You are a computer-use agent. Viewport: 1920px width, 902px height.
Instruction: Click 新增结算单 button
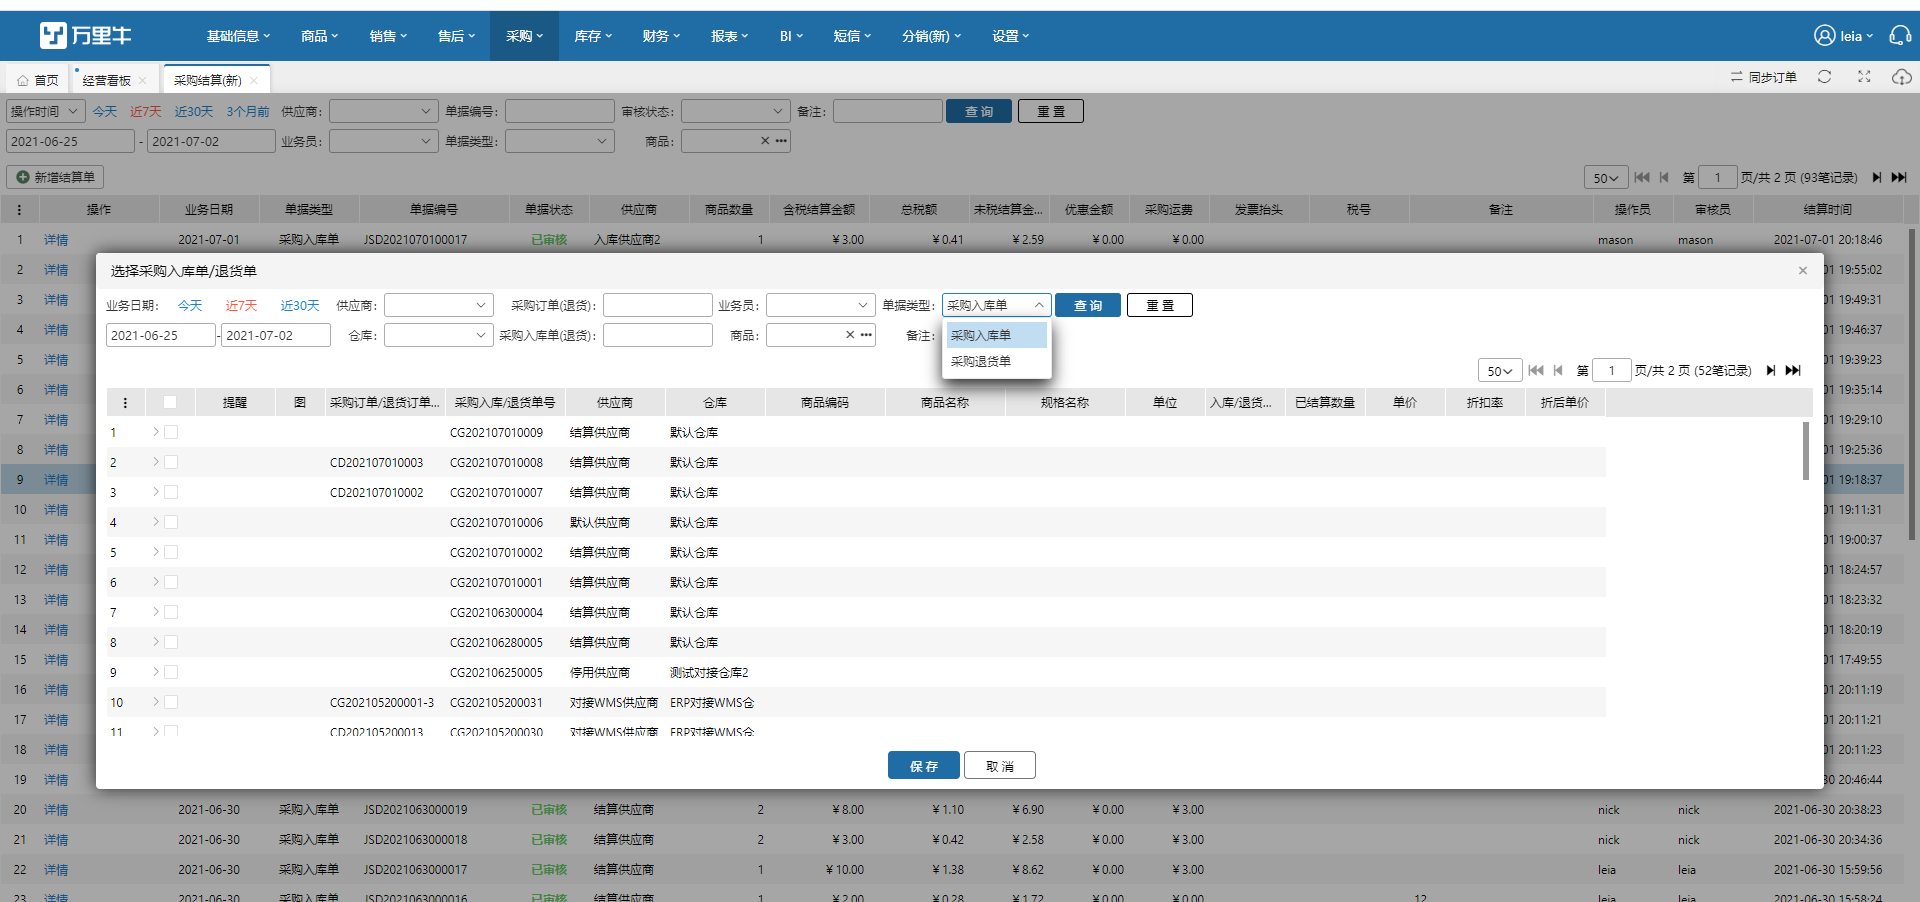(56, 177)
